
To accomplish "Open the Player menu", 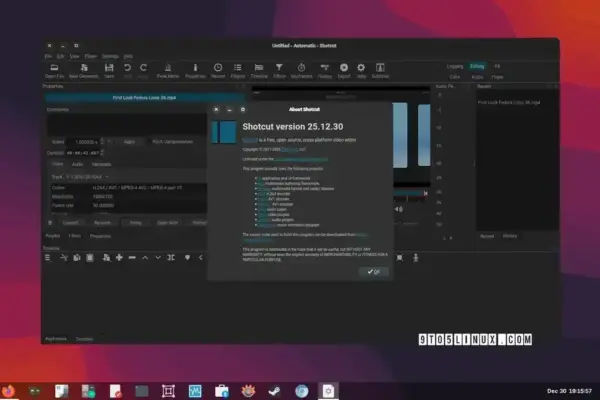I will pyautogui.click(x=91, y=56).
